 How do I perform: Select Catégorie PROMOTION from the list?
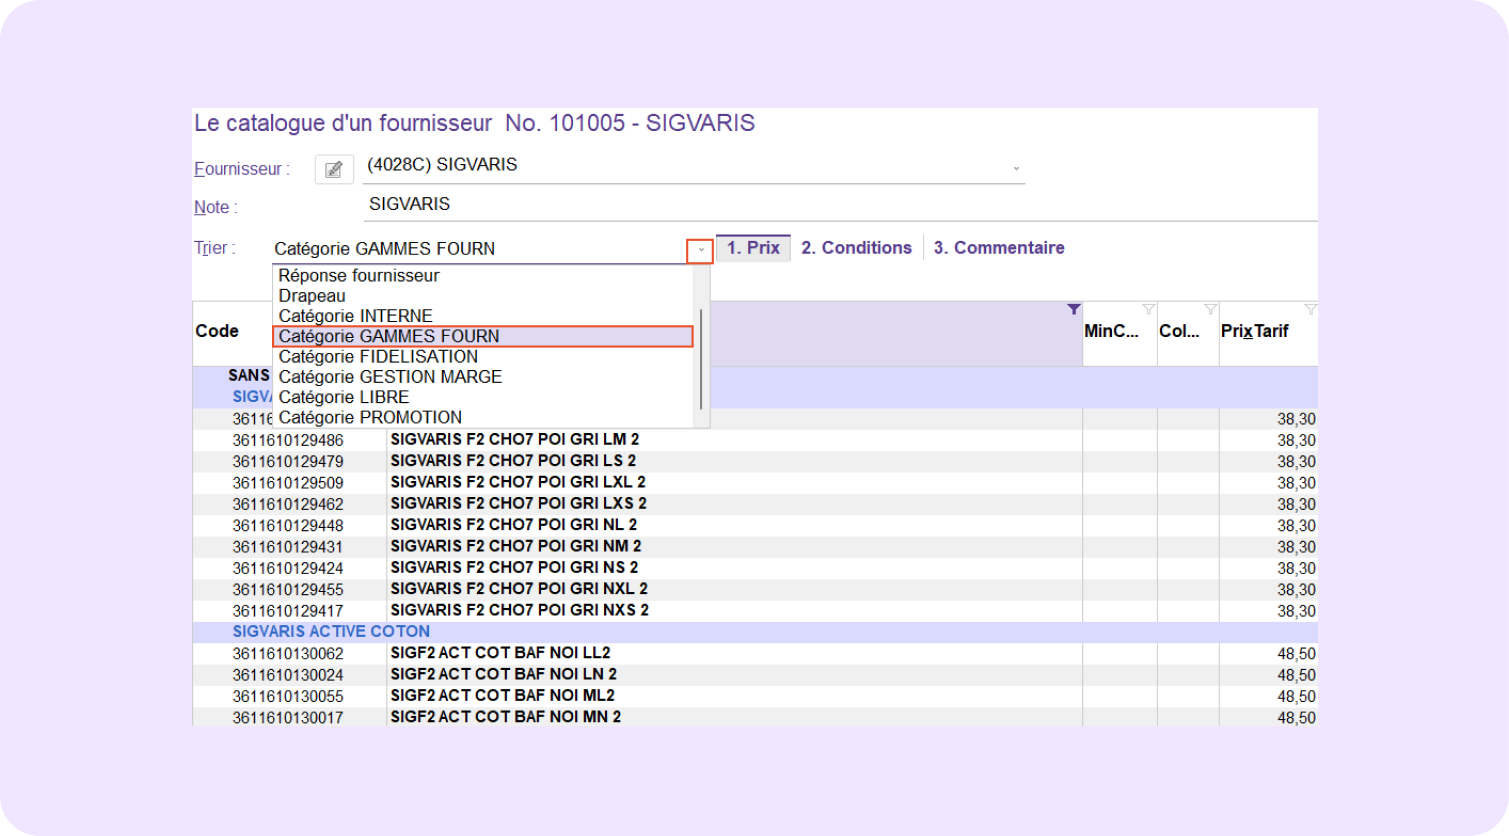370,418
